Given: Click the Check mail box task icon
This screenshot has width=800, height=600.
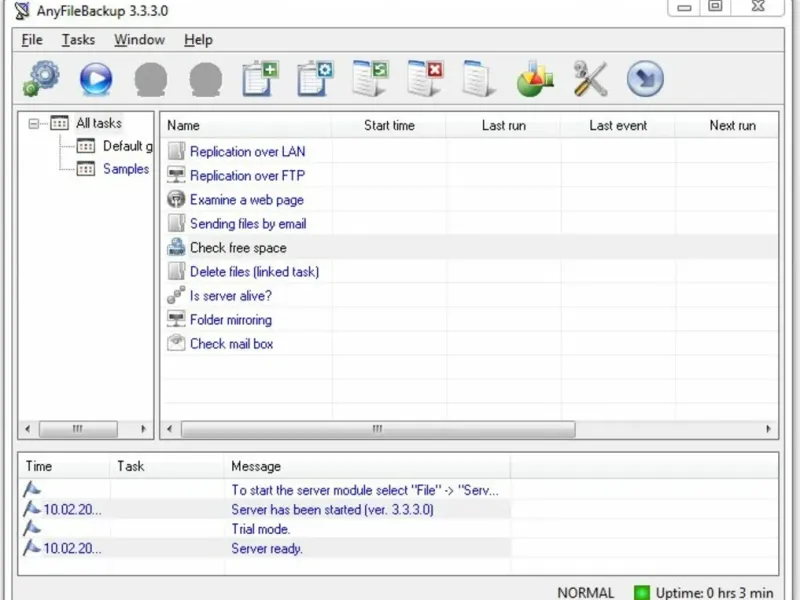Looking at the screenshot, I should pos(176,343).
